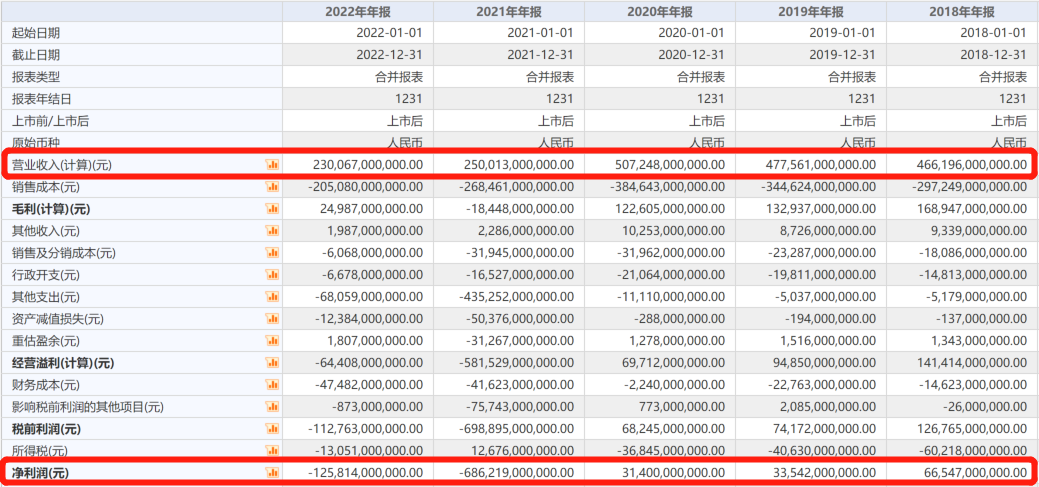
Task: Click the 营业收入(计算)(元) row label
Action: pos(62,164)
